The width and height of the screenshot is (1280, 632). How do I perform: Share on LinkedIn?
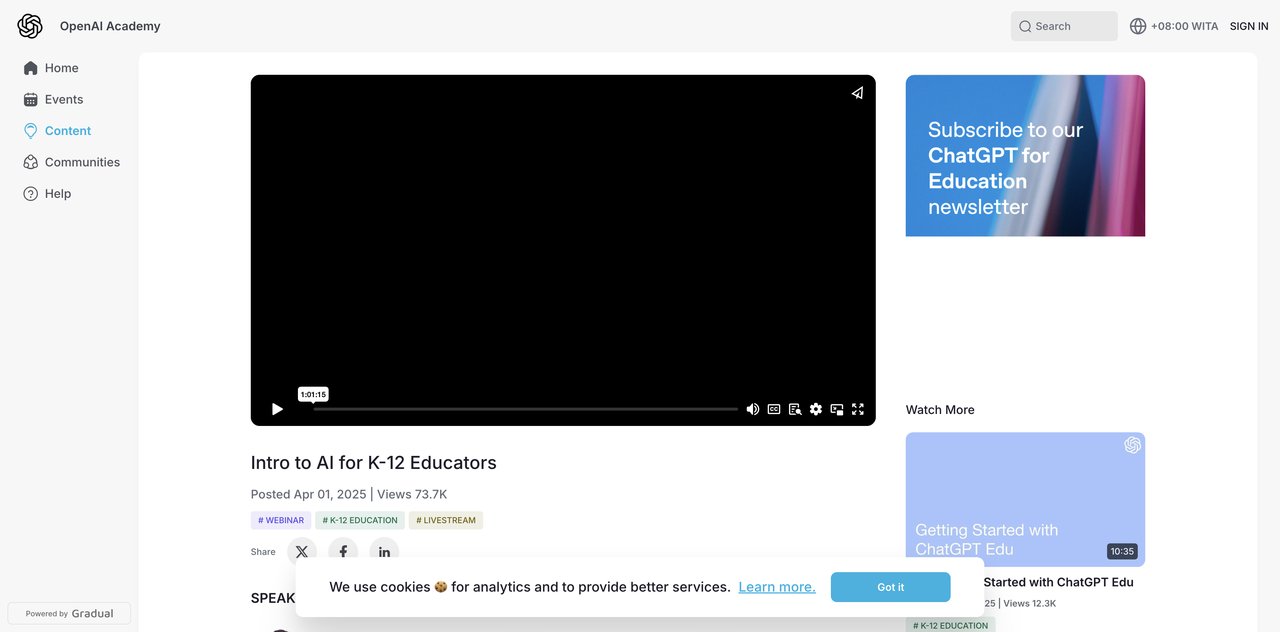(384, 552)
